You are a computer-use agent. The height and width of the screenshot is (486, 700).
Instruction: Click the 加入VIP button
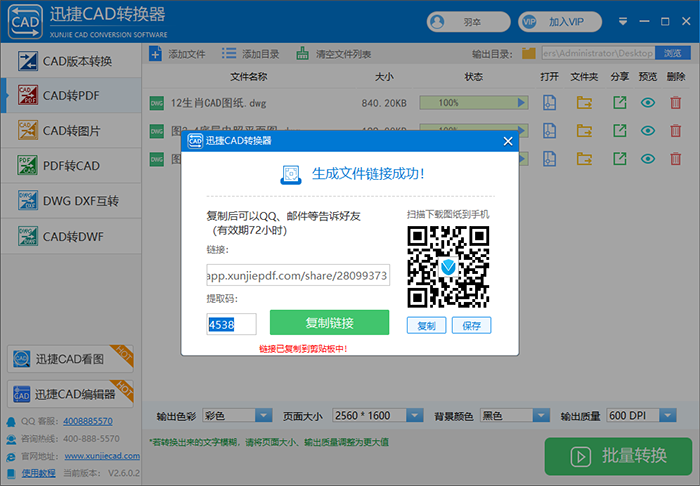click(x=560, y=22)
